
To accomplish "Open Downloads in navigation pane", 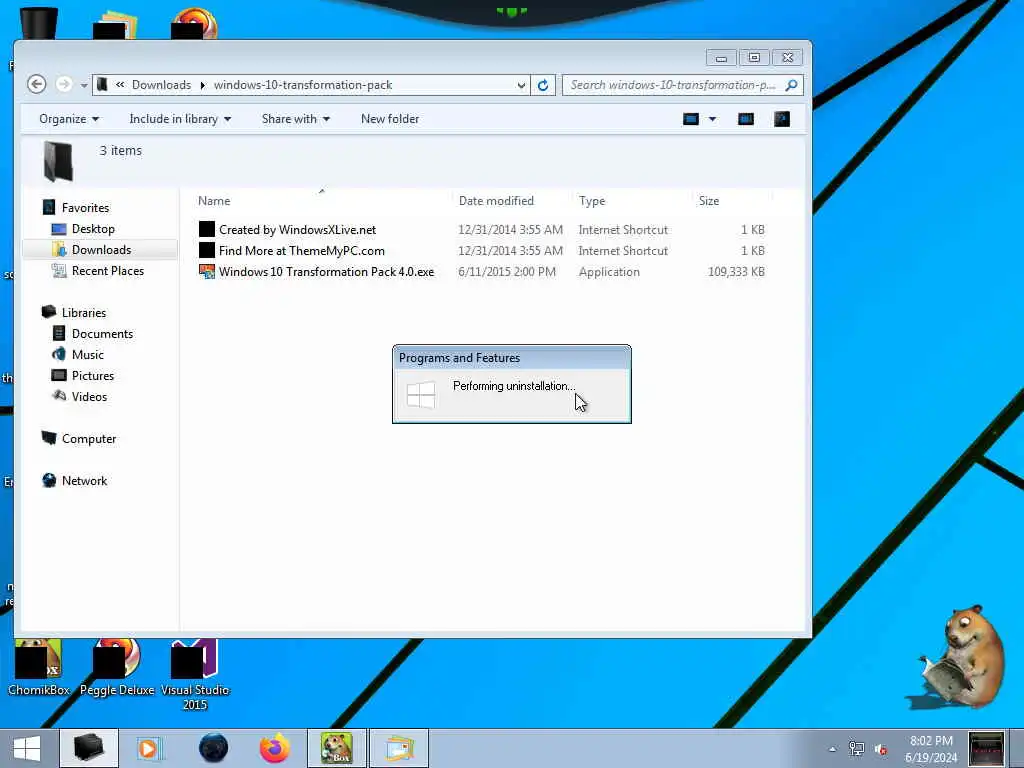I will (x=101, y=249).
